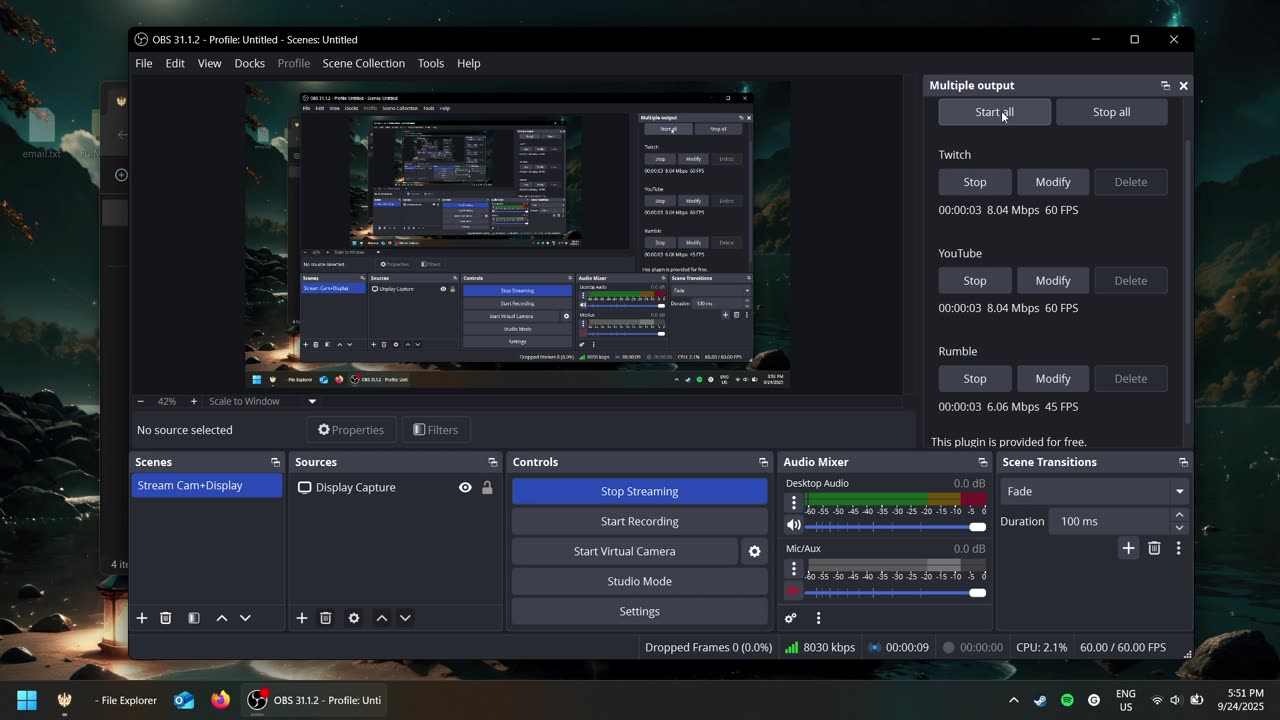Image resolution: width=1280 pixels, height=720 pixels.
Task: Increase transition duration with up arrow
Action: coord(1179,515)
